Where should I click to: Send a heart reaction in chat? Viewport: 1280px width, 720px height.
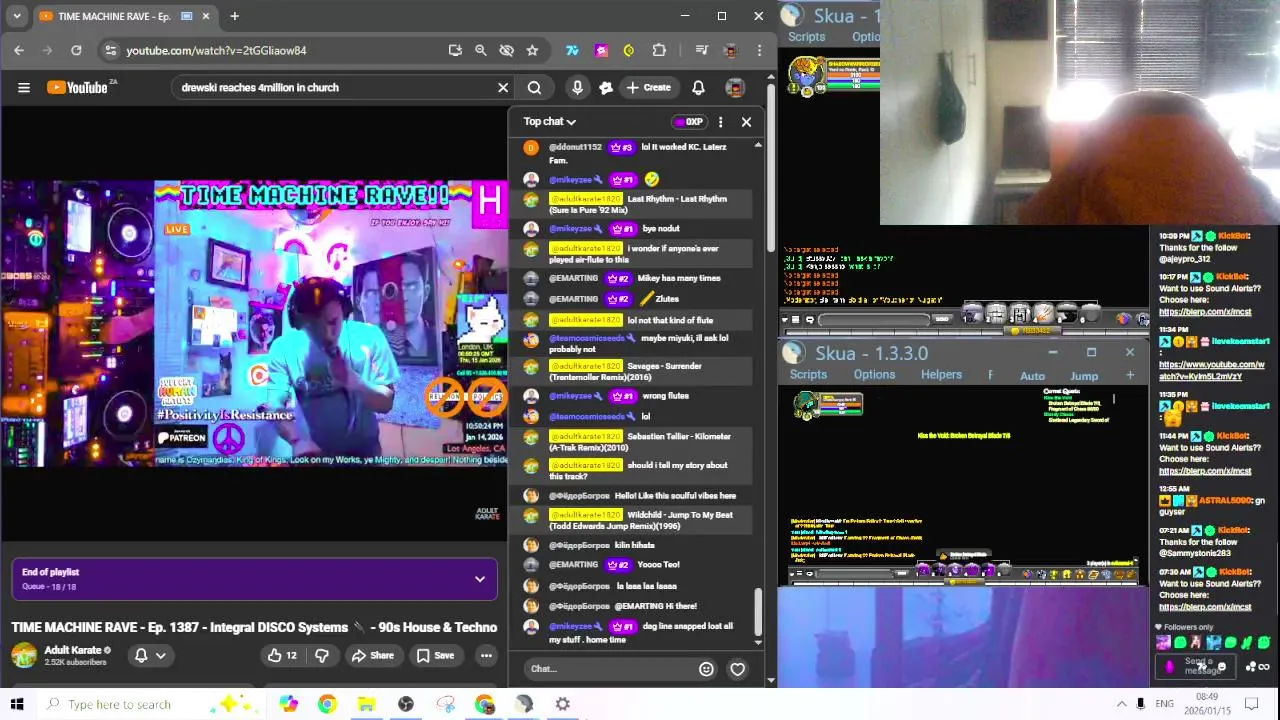click(x=737, y=669)
